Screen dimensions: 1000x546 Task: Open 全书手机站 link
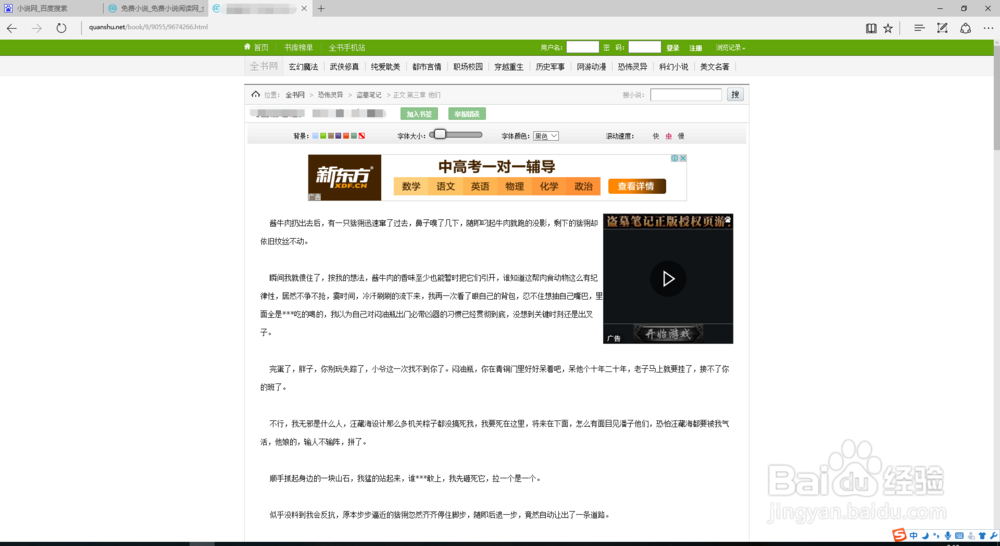pyautogui.click(x=347, y=47)
